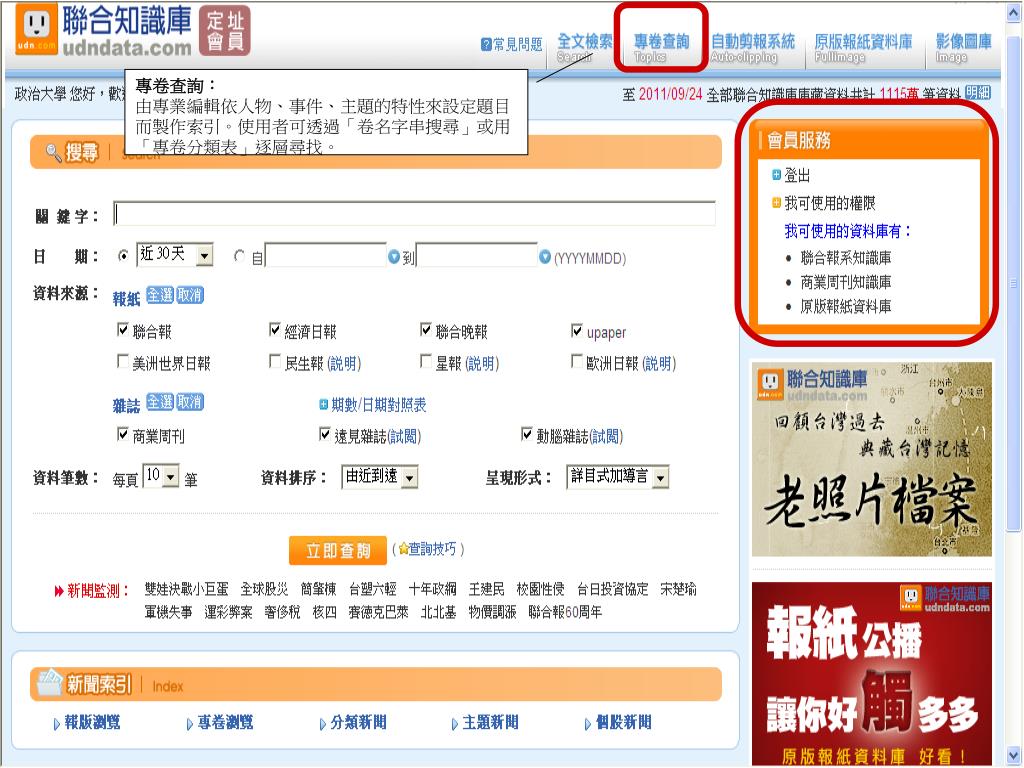Click the 聯合報60周年 news monitor keyword
1024x768 pixels.
click(x=565, y=612)
